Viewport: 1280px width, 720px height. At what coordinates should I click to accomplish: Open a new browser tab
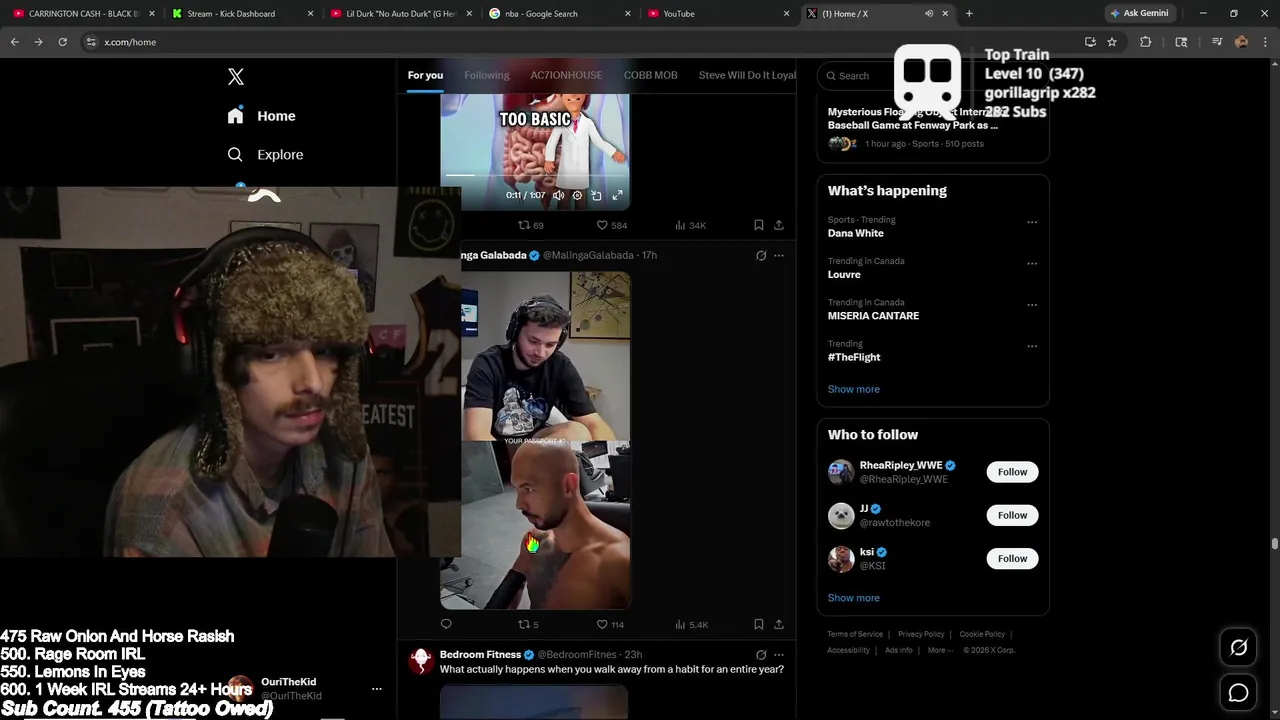pyautogui.click(x=969, y=14)
